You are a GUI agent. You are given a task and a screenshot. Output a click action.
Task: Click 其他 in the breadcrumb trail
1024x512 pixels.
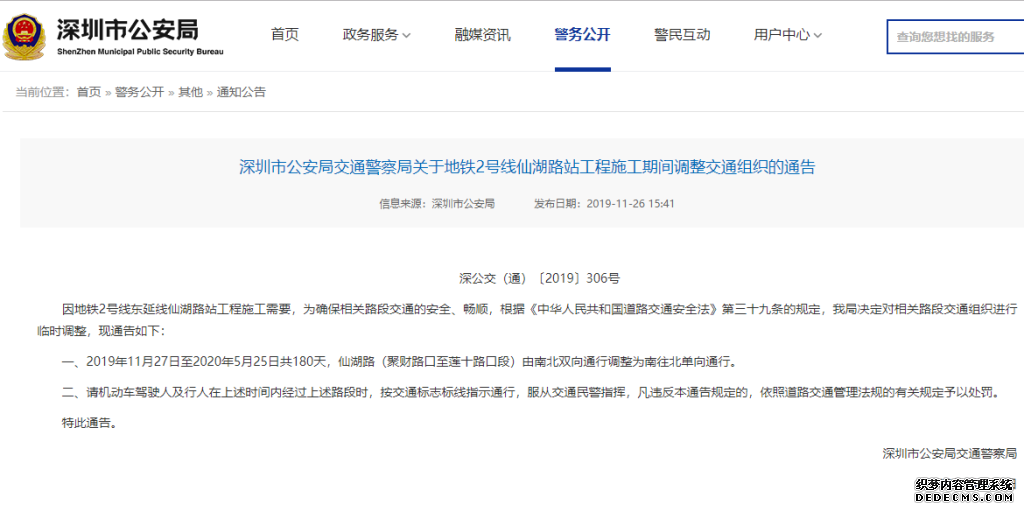click(x=190, y=92)
